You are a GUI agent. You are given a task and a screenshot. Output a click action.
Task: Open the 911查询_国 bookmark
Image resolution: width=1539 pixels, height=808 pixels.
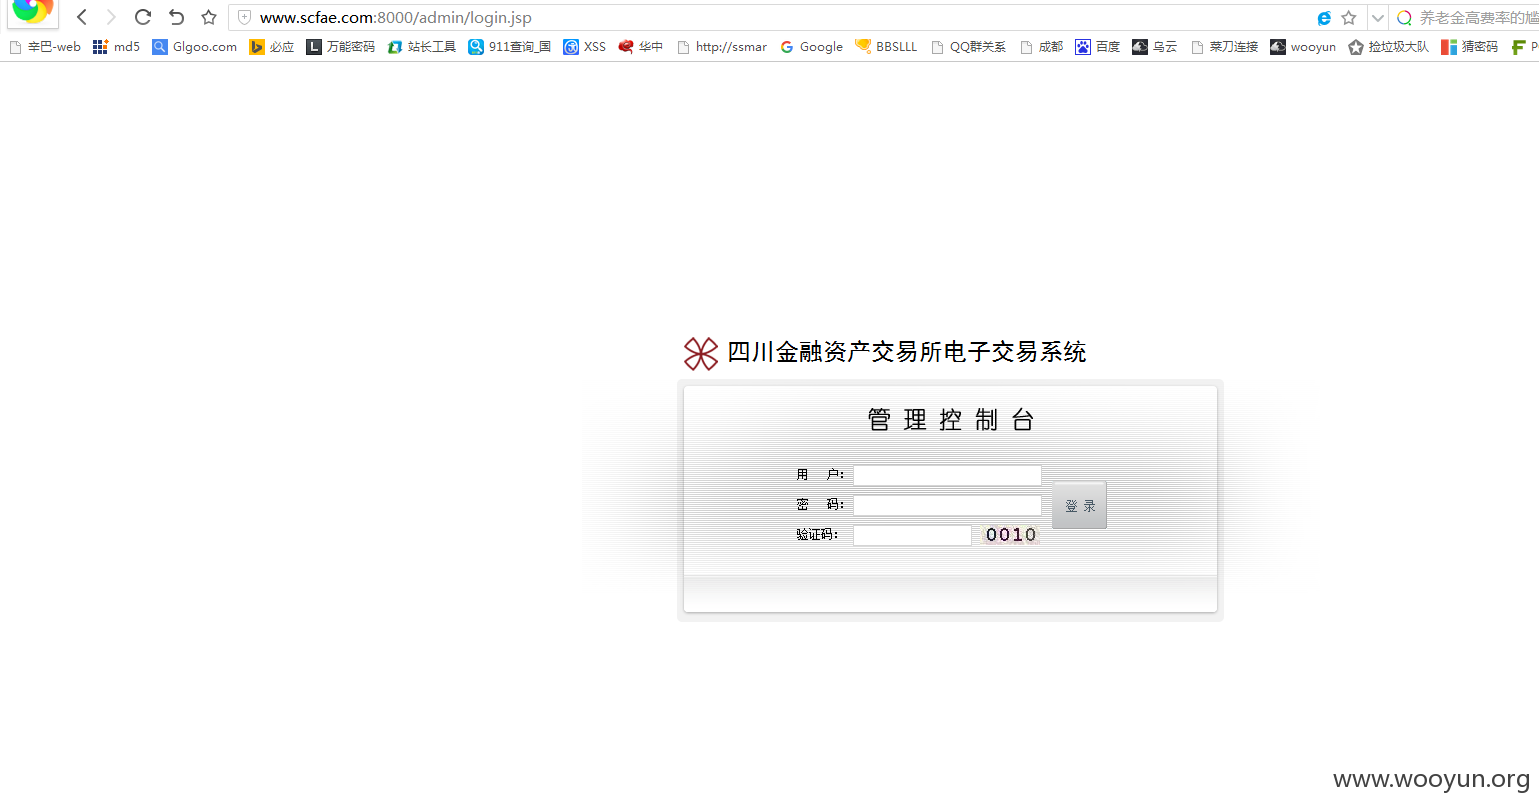(510, 47)
